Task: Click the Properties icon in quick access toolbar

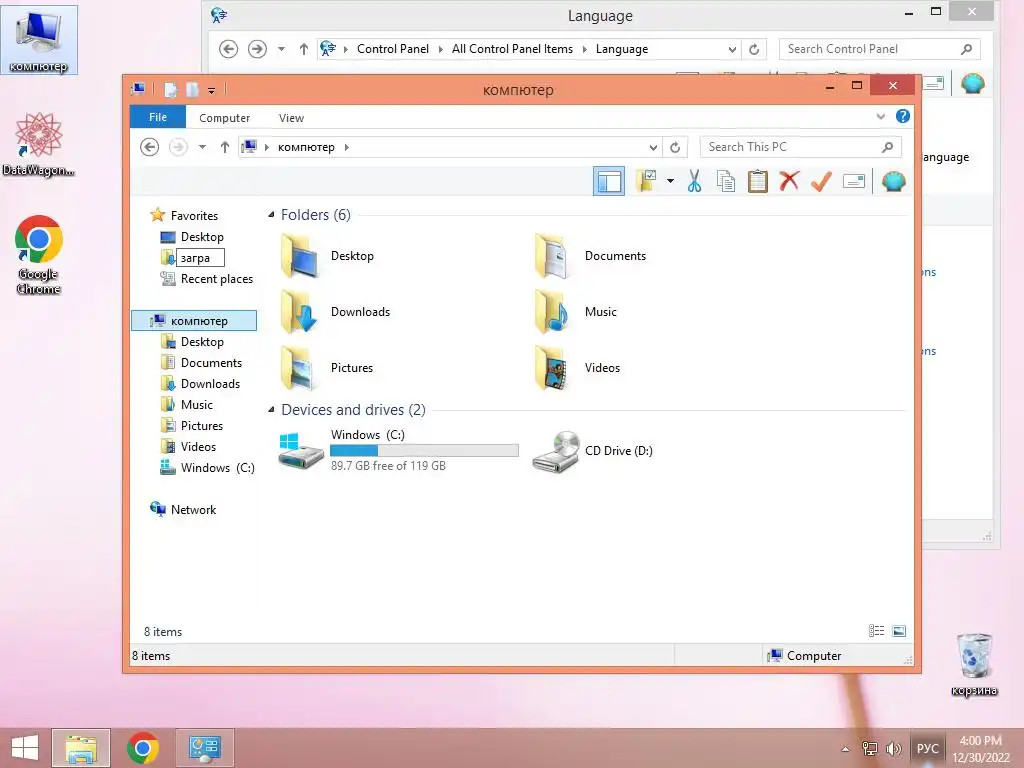Action: tap(170, 89)
